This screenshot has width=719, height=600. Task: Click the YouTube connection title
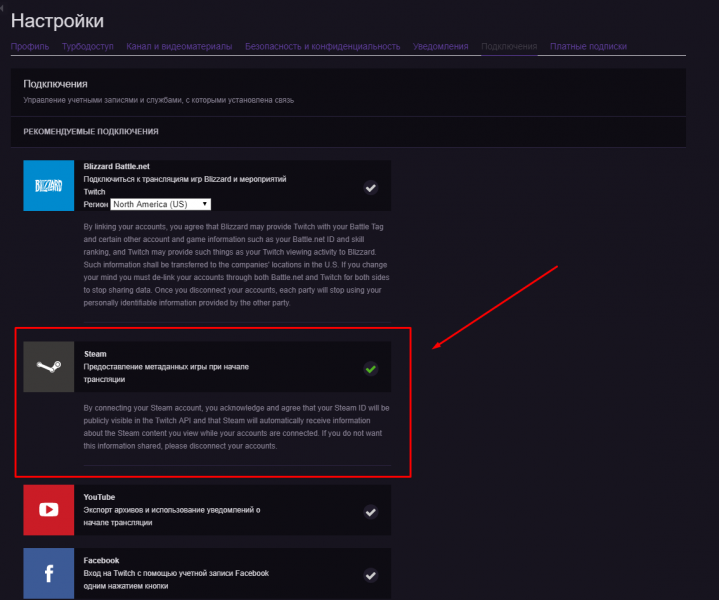click(x=99, y=497)
